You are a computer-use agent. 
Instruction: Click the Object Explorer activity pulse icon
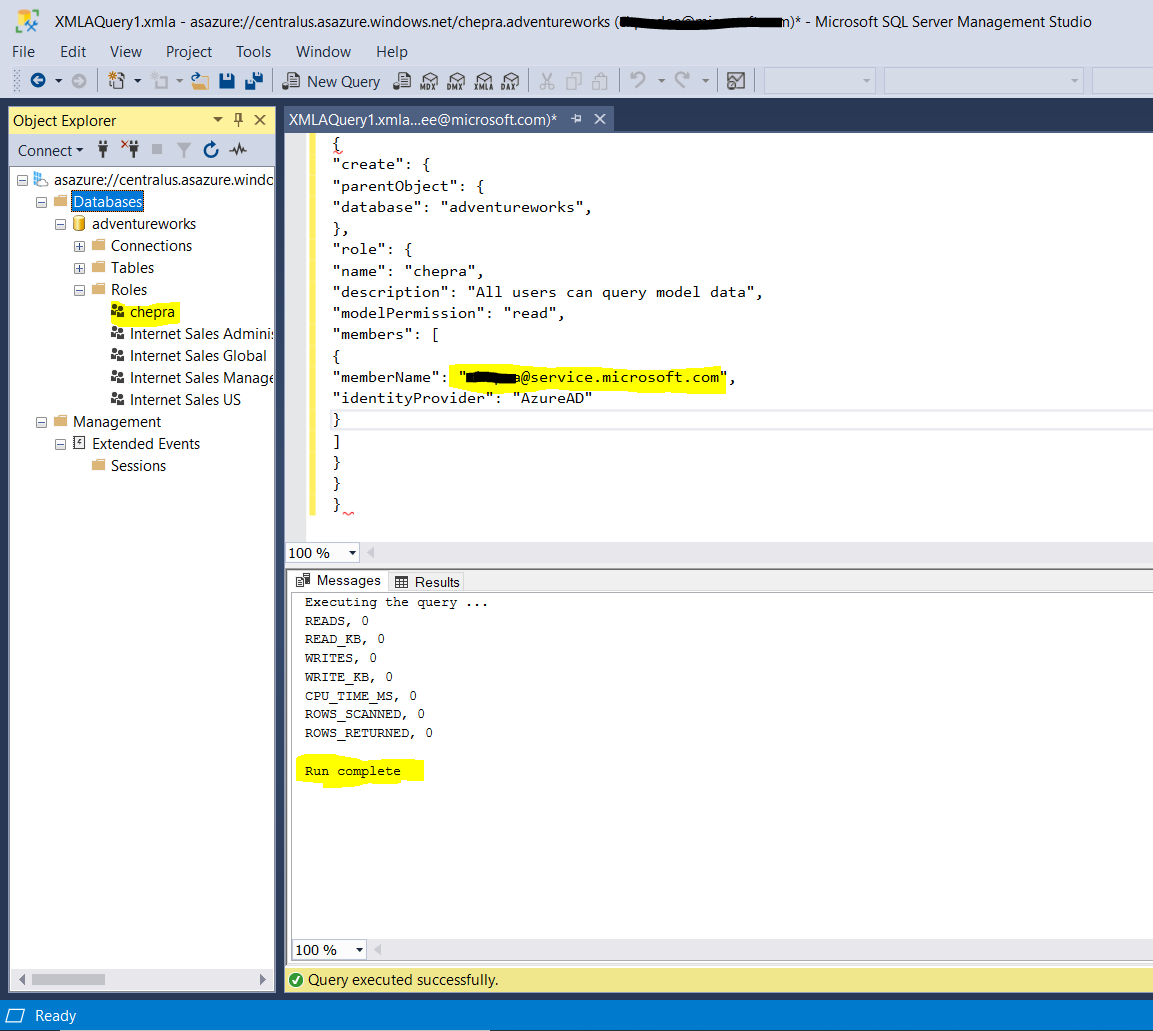pyautogui.click(x=238, y=150)
